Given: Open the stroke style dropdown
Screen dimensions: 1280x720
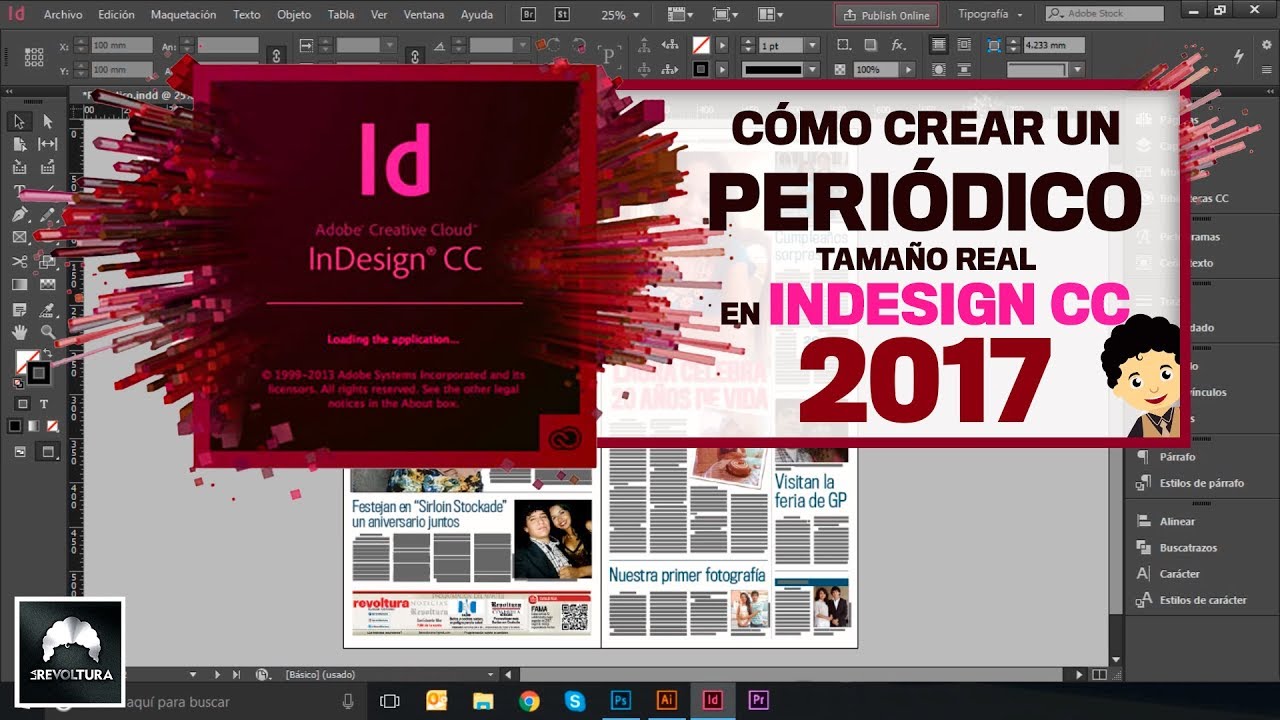Looking at the screenshot, I should (x=811, y=70).
